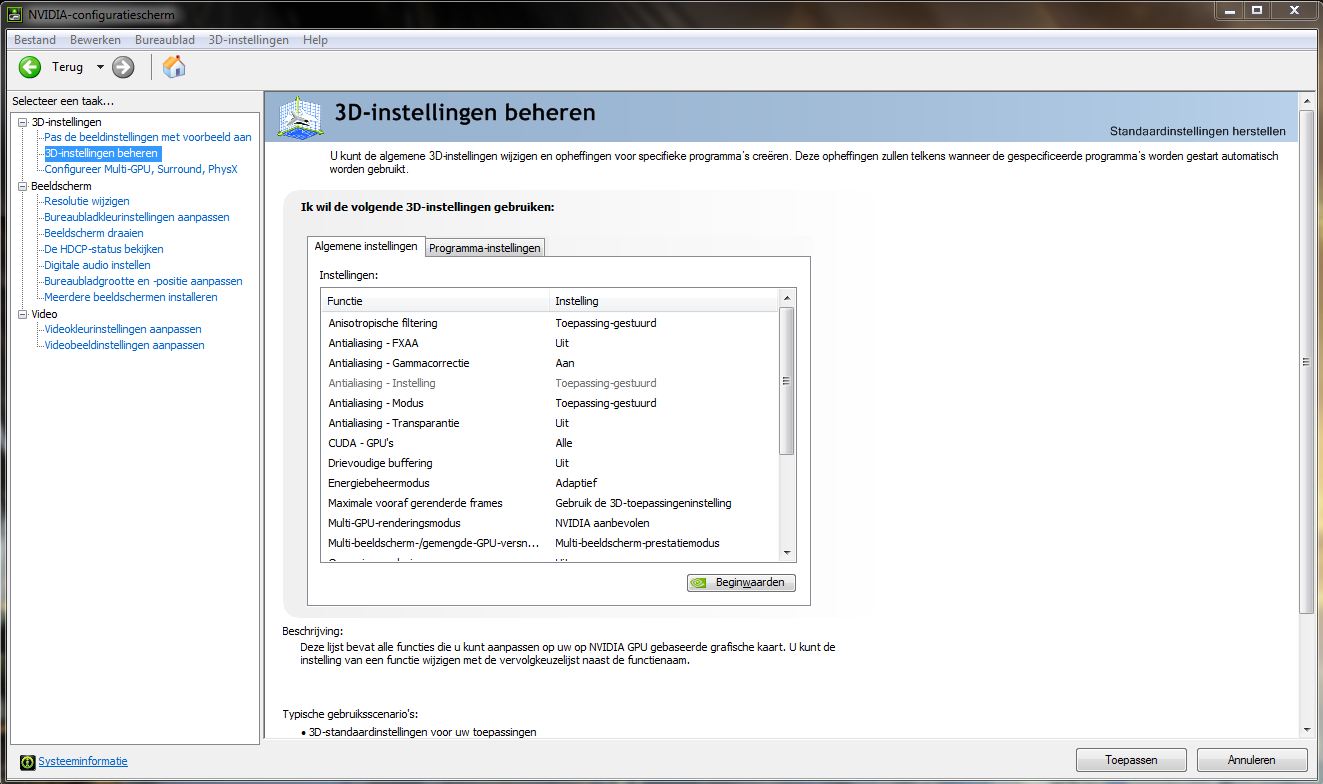Open Bureaubladkleurinstellingen aanpassen
Screen dimensions: 1323x784
[x=137, y=217]
